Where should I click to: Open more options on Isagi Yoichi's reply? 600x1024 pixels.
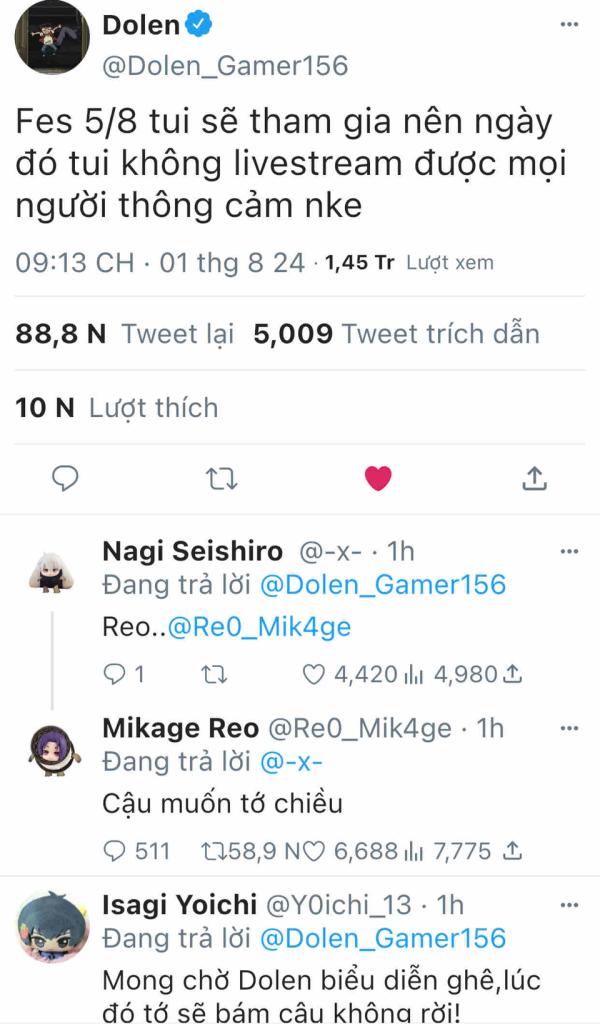[569, 904]
